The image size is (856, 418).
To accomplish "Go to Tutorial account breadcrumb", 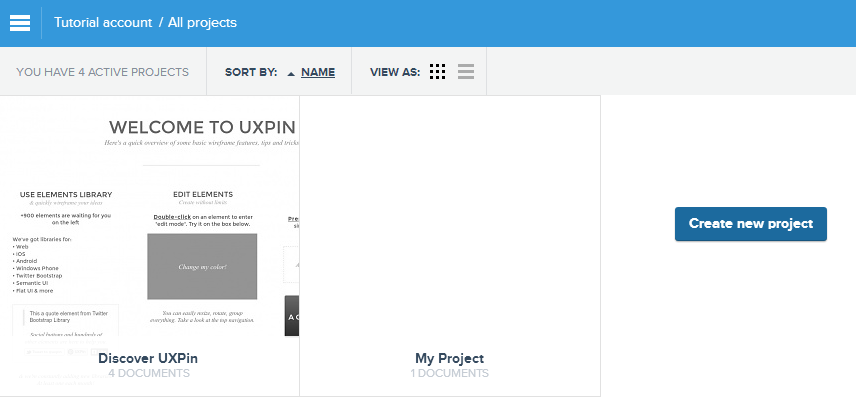I will (103, 22).
